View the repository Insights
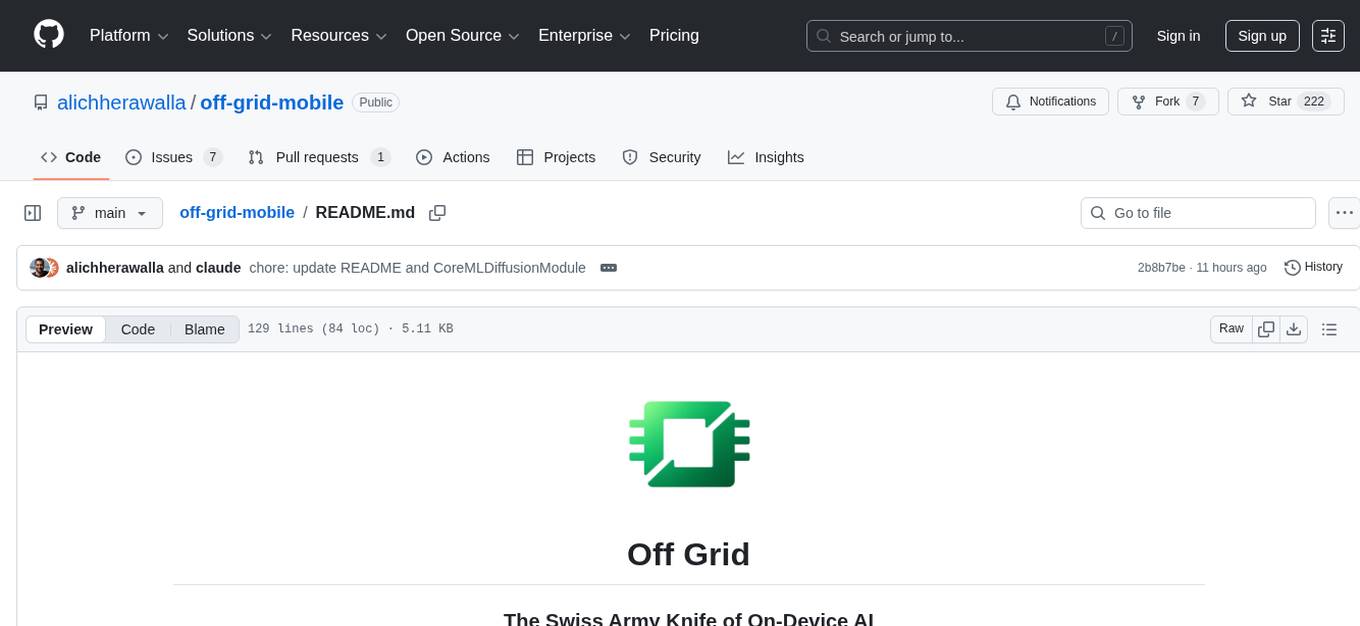The width and height of the screenshot is (1360, 626). (x=766, y=157)
